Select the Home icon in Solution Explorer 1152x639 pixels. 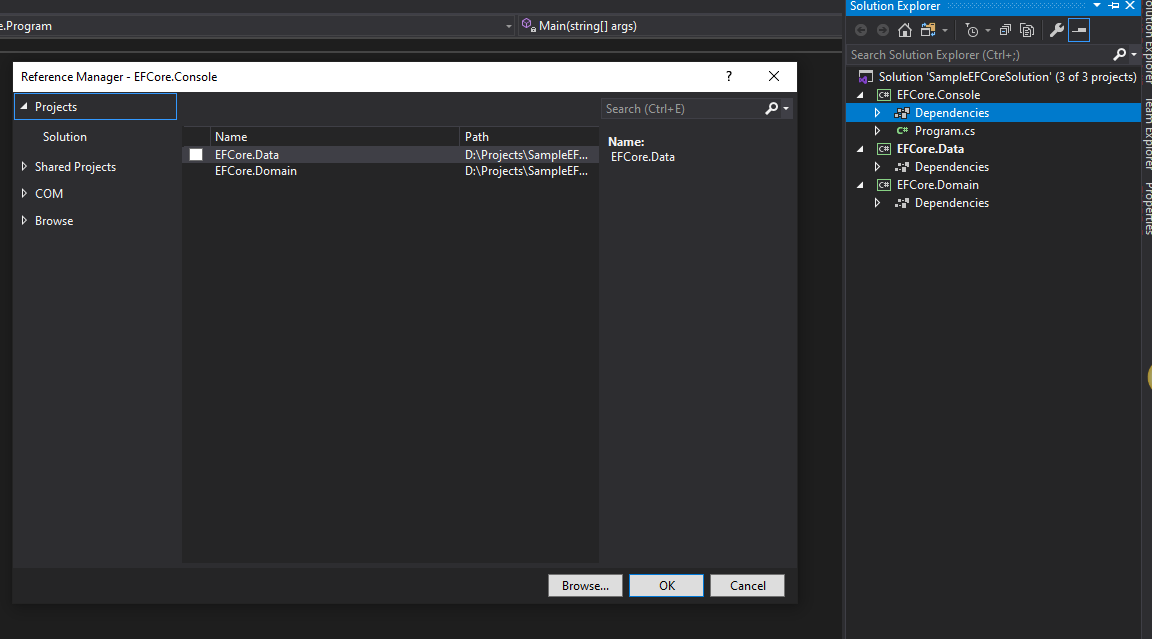point(904,29)
